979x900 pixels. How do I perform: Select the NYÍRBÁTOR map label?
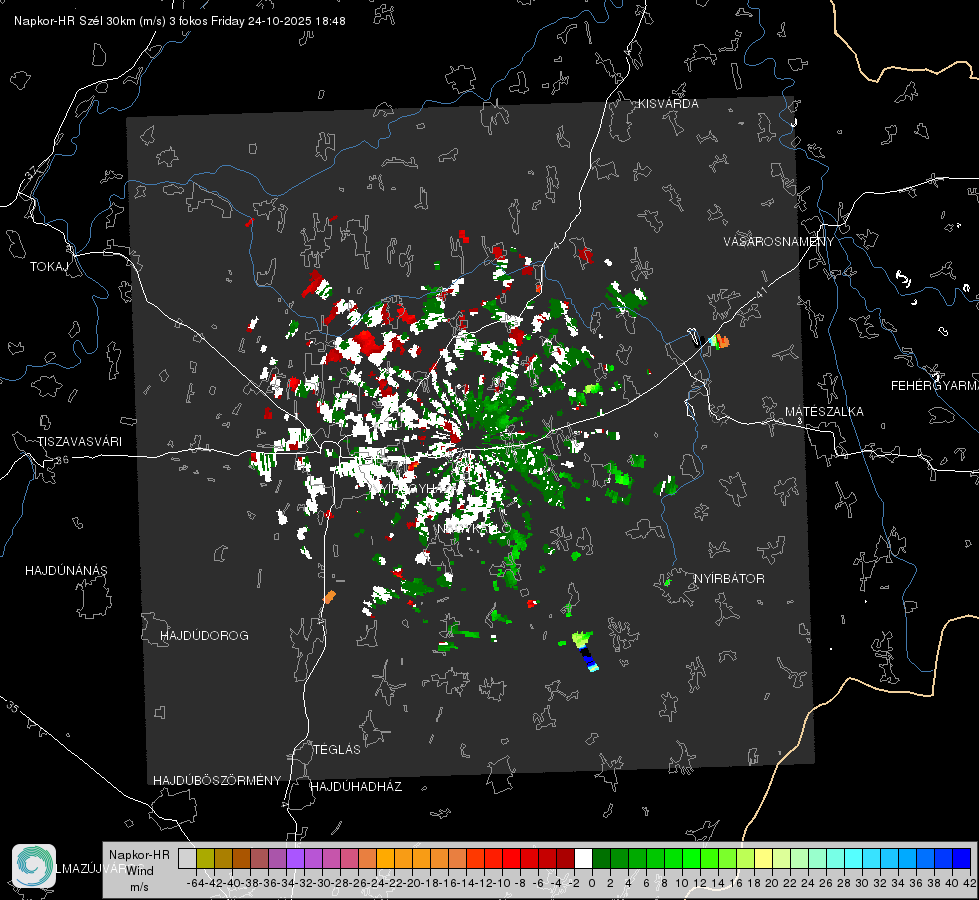point(729,579)
